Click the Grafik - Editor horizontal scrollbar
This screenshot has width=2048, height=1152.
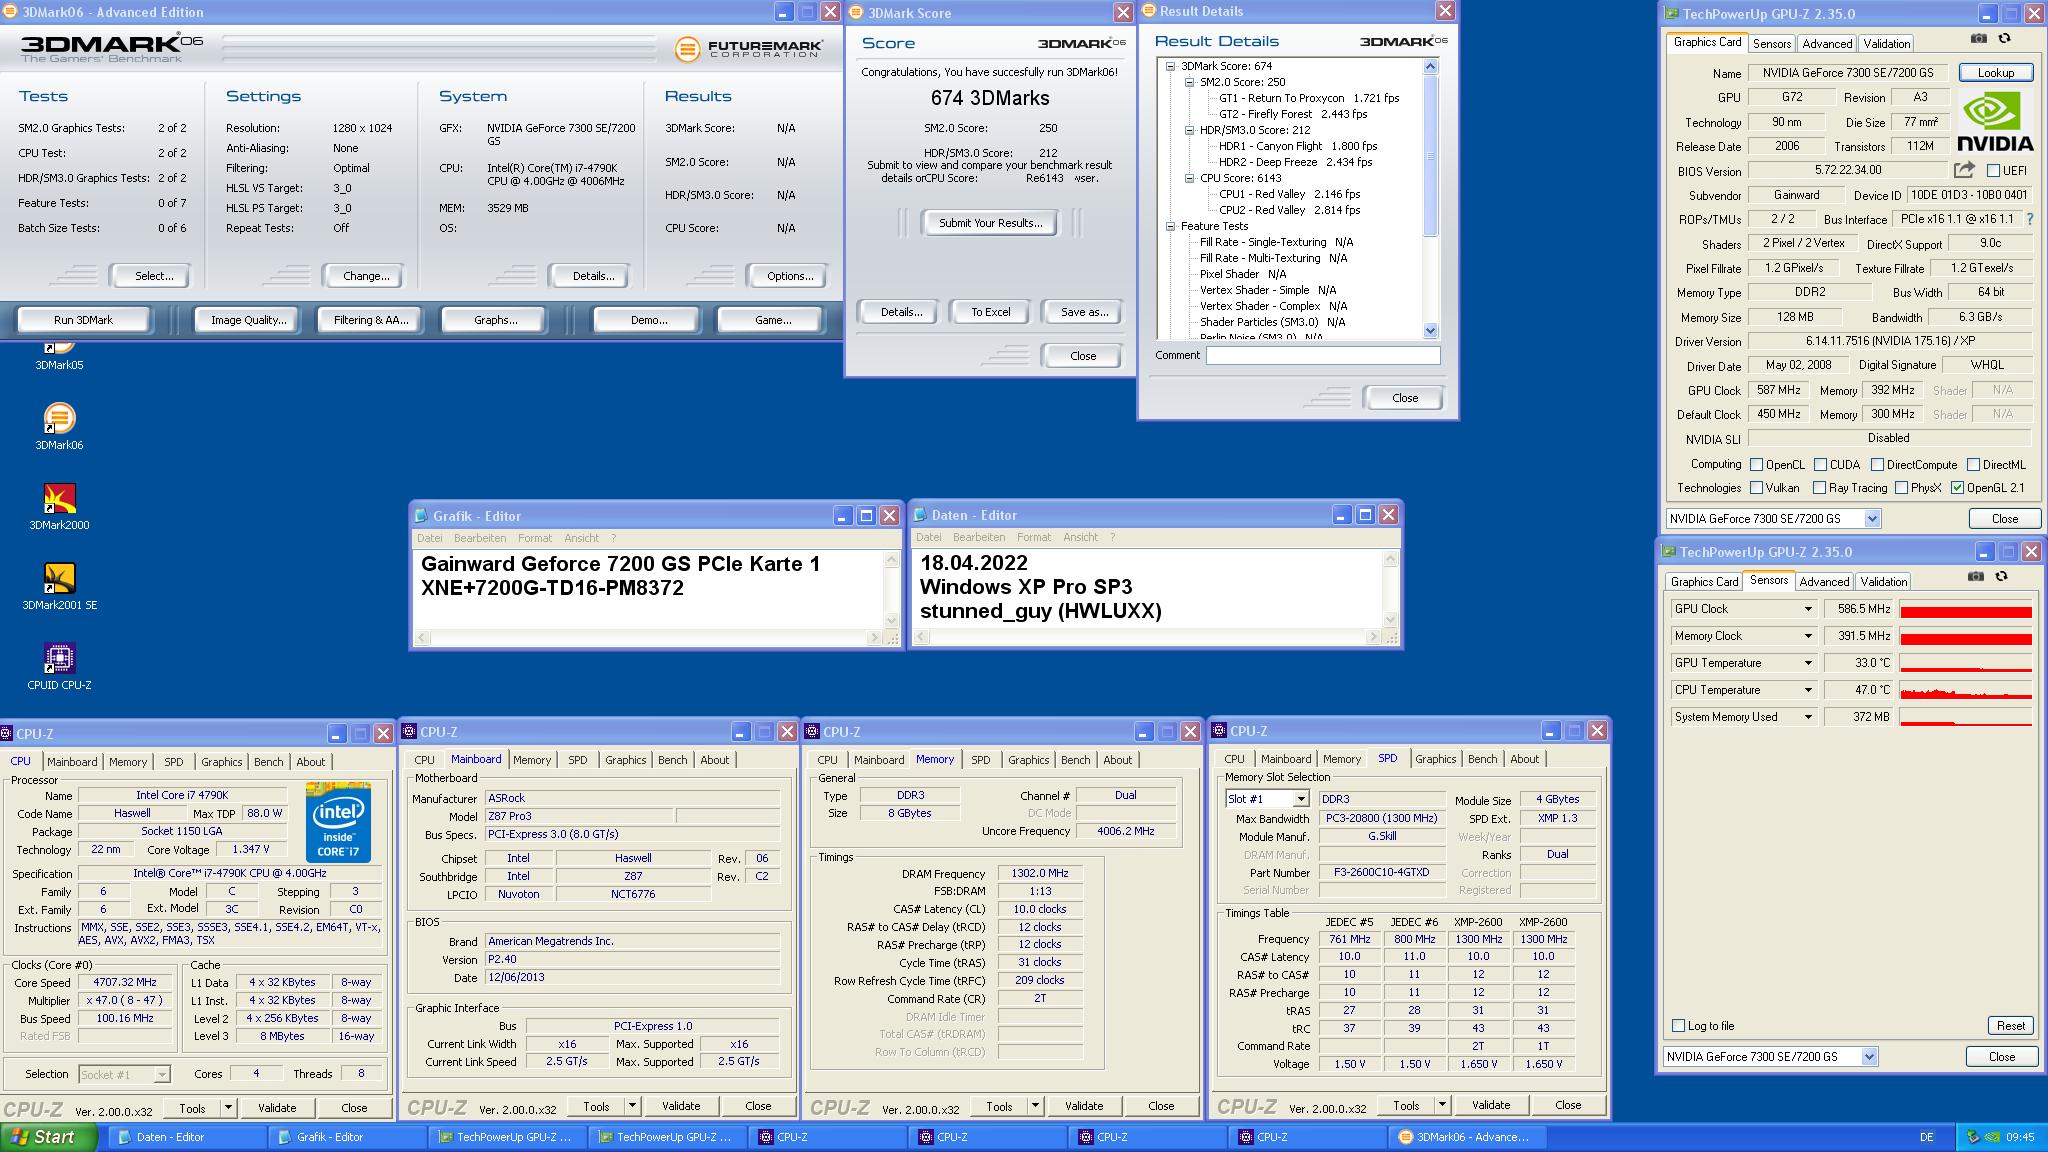click(x=649, y=637)
